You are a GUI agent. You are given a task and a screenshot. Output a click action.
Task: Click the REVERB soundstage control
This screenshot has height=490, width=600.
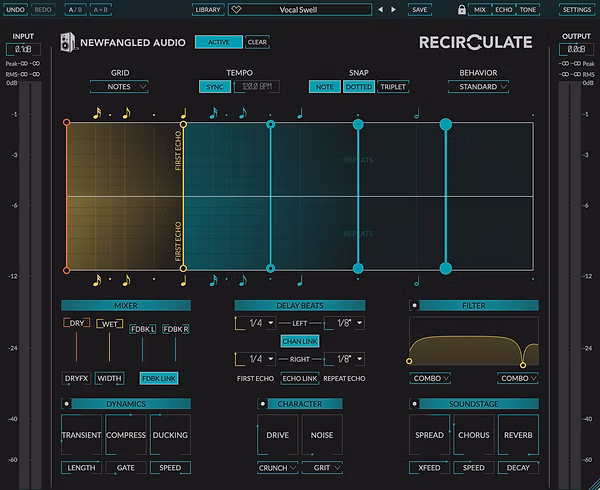[518, 435]
